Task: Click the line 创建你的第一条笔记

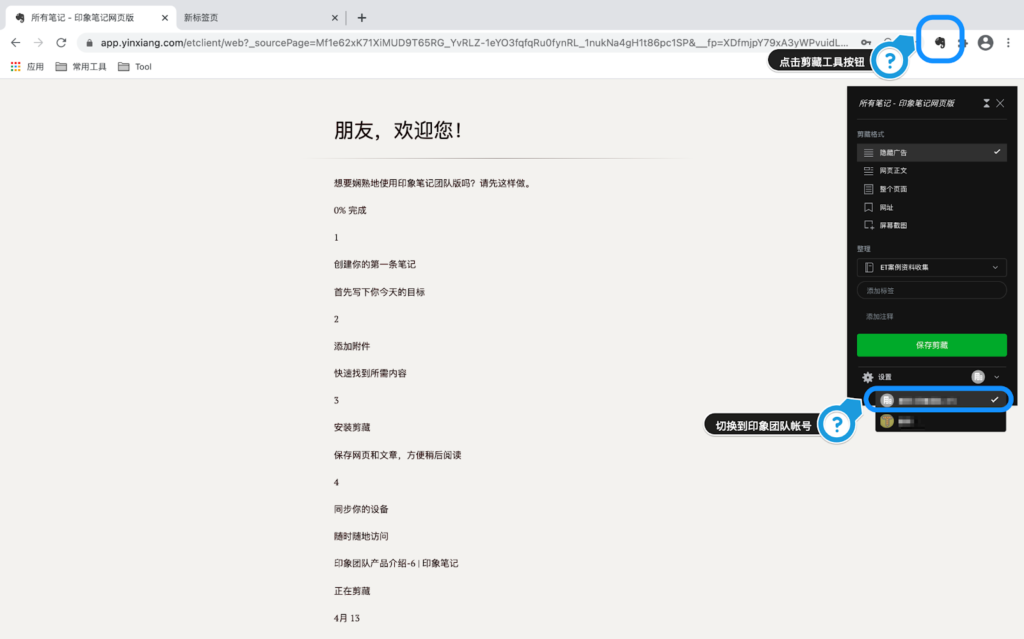Action: (375, 265)
